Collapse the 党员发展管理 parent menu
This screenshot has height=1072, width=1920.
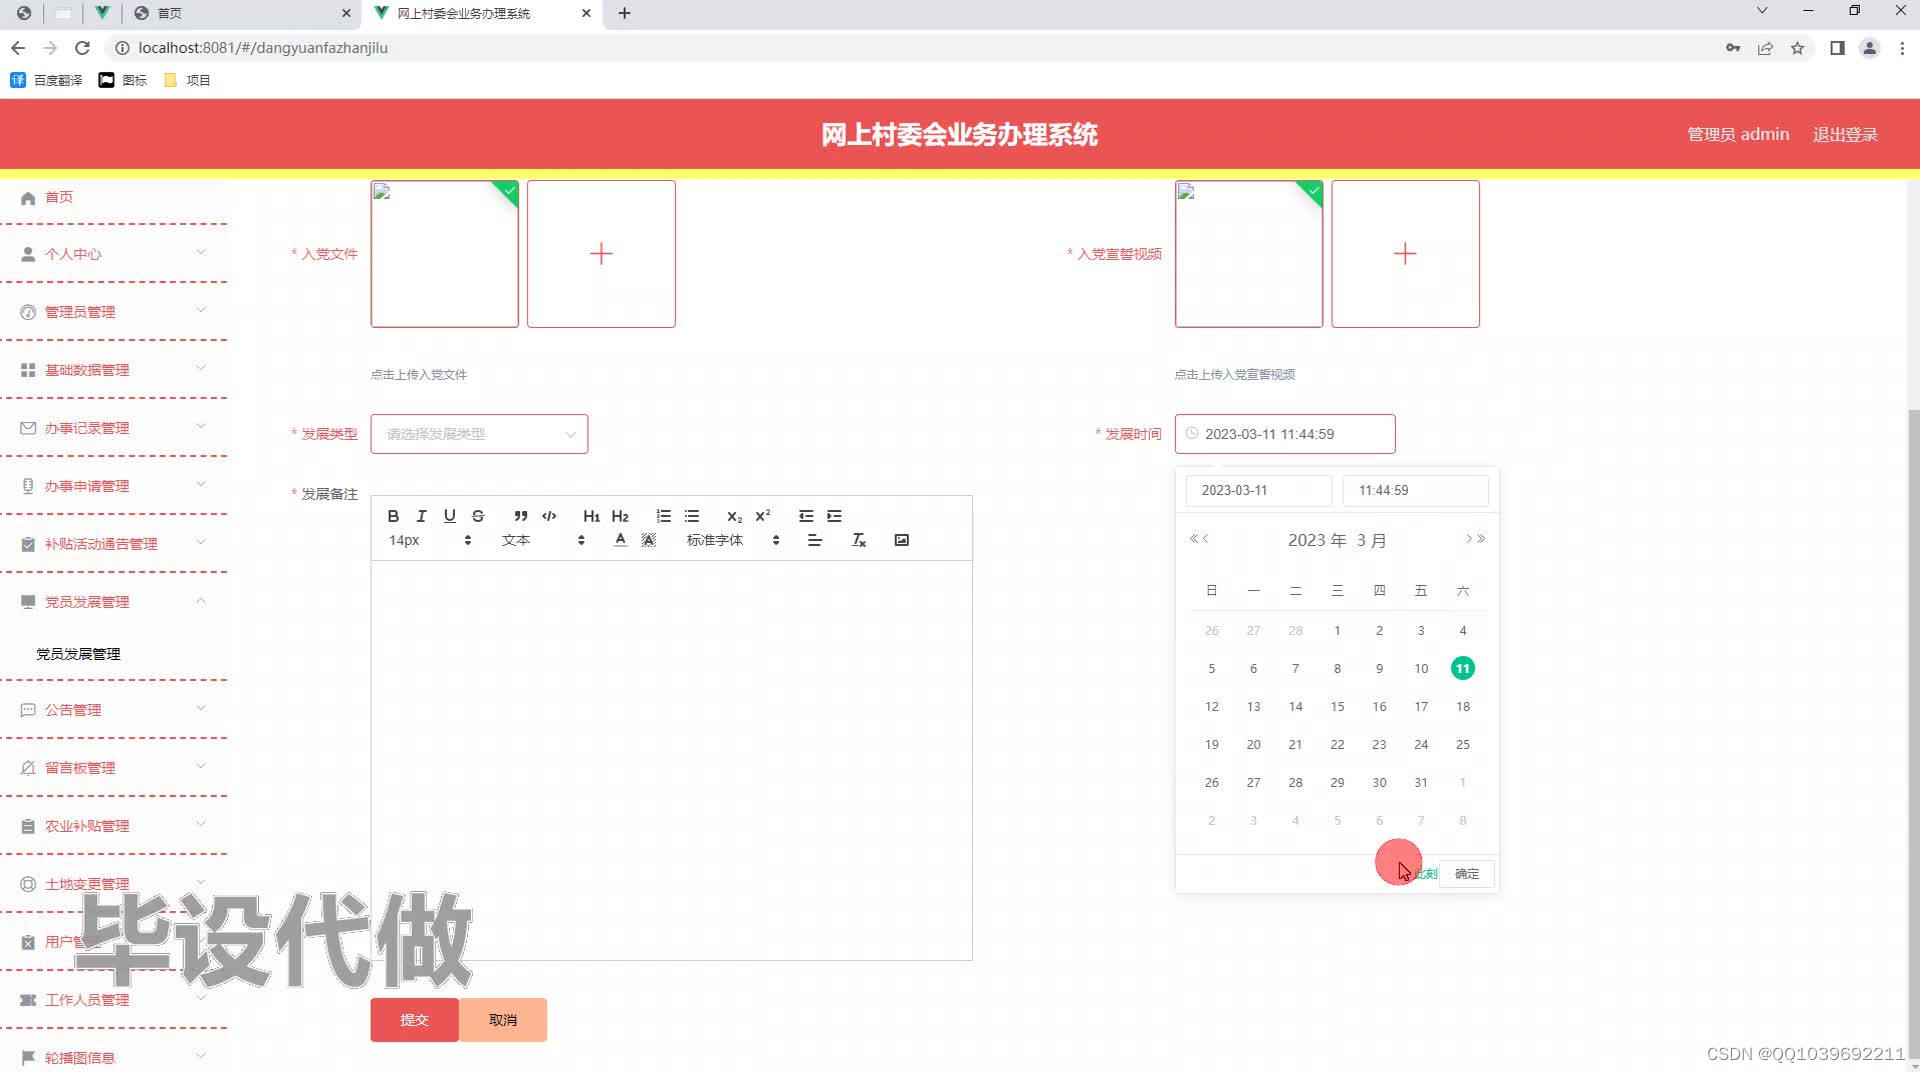[x=114, y=602]
